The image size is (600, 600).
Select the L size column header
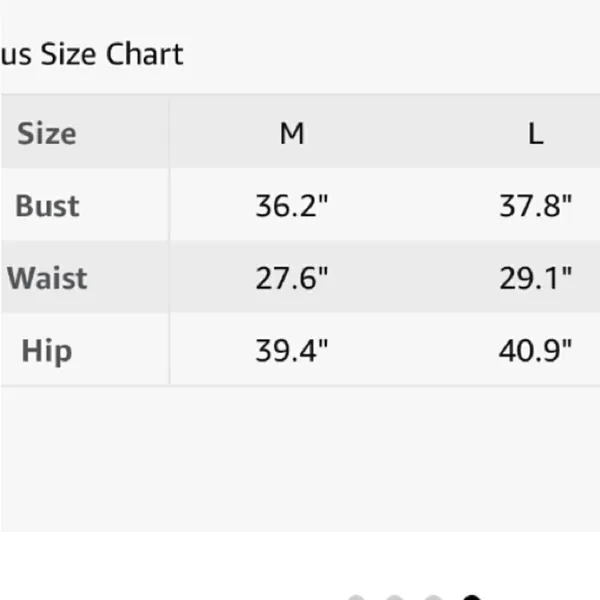click(536, 134)
